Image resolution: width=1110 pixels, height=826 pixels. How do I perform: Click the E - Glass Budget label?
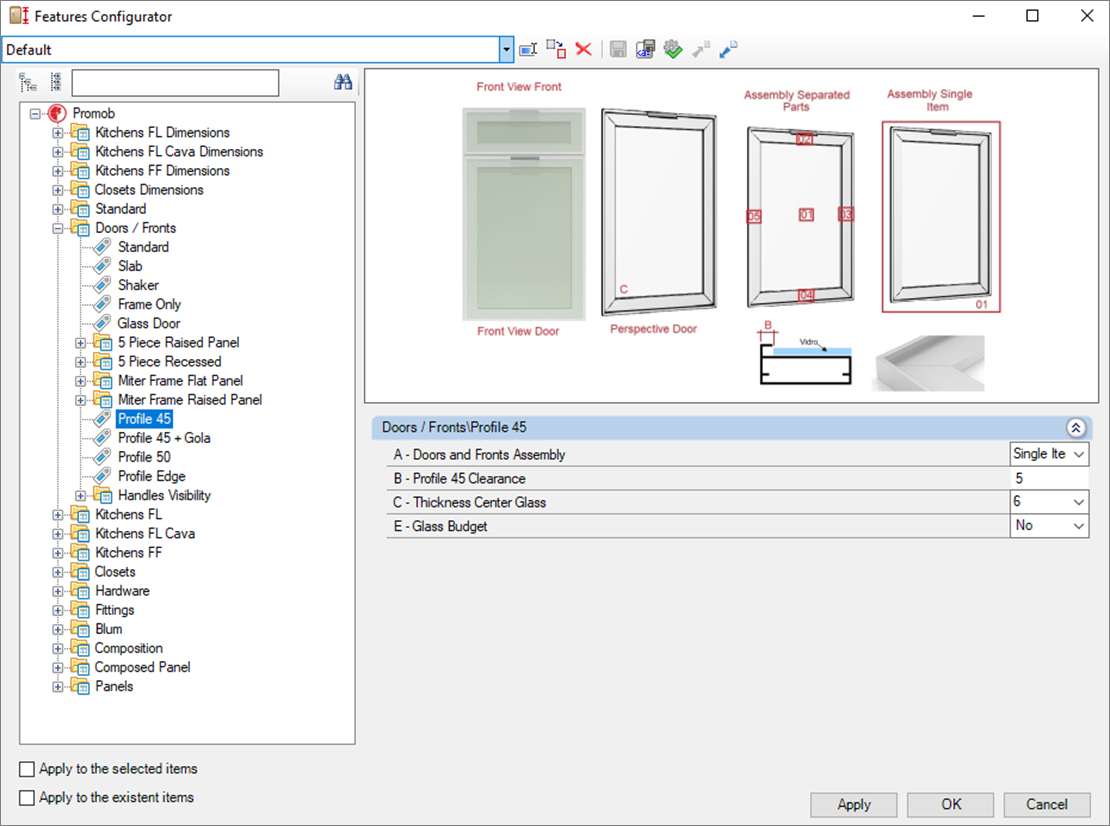tap(440, 527)
